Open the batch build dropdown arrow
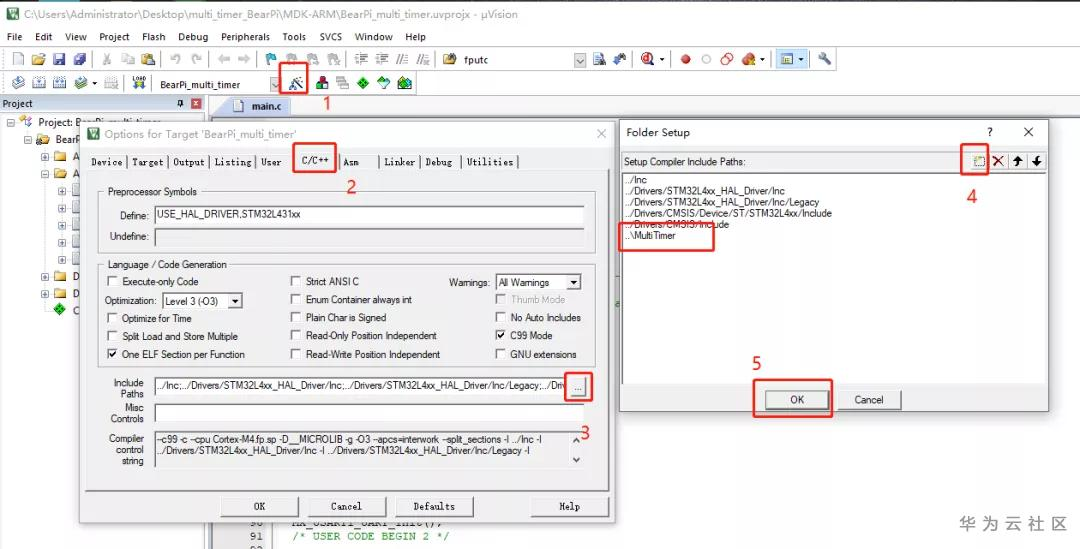The height and width of the screenshot is (549, 1080). click(94, 83)
